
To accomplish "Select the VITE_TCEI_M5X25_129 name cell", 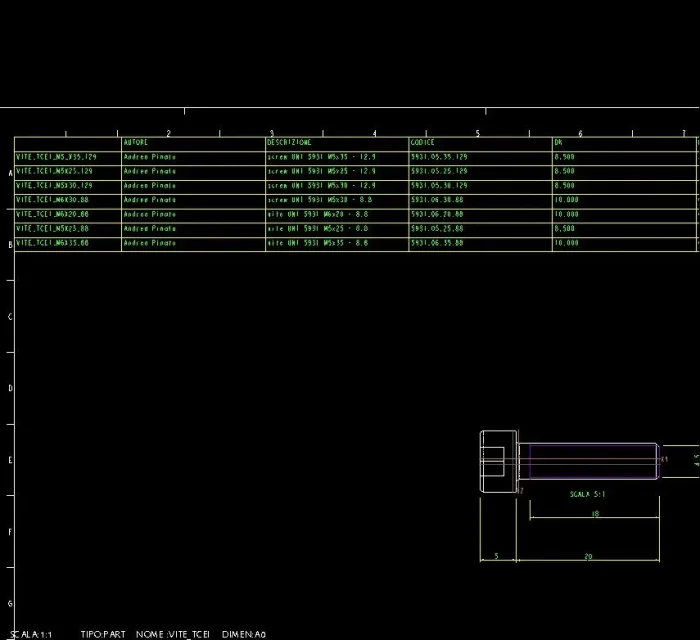I will [68, 173].
